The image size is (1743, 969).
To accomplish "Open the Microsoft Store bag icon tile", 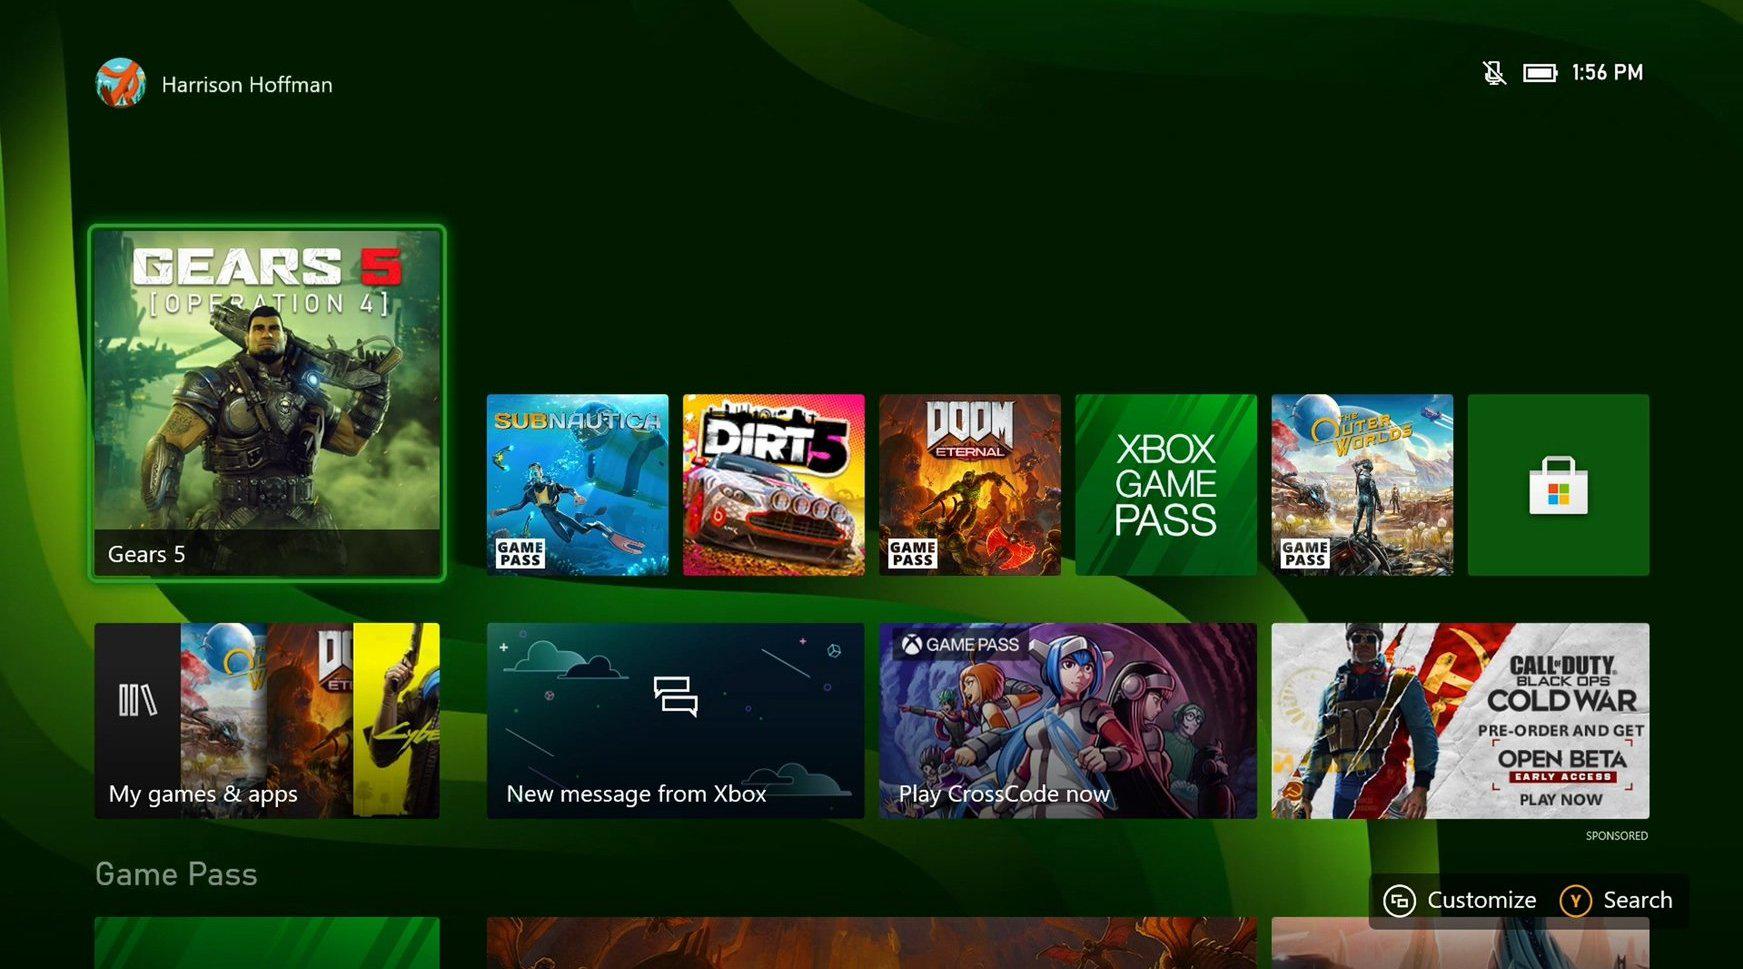I will pos(1558,485).
